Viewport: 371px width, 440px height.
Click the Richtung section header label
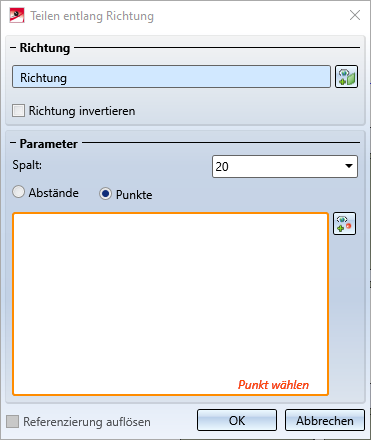tap(45, 48)
